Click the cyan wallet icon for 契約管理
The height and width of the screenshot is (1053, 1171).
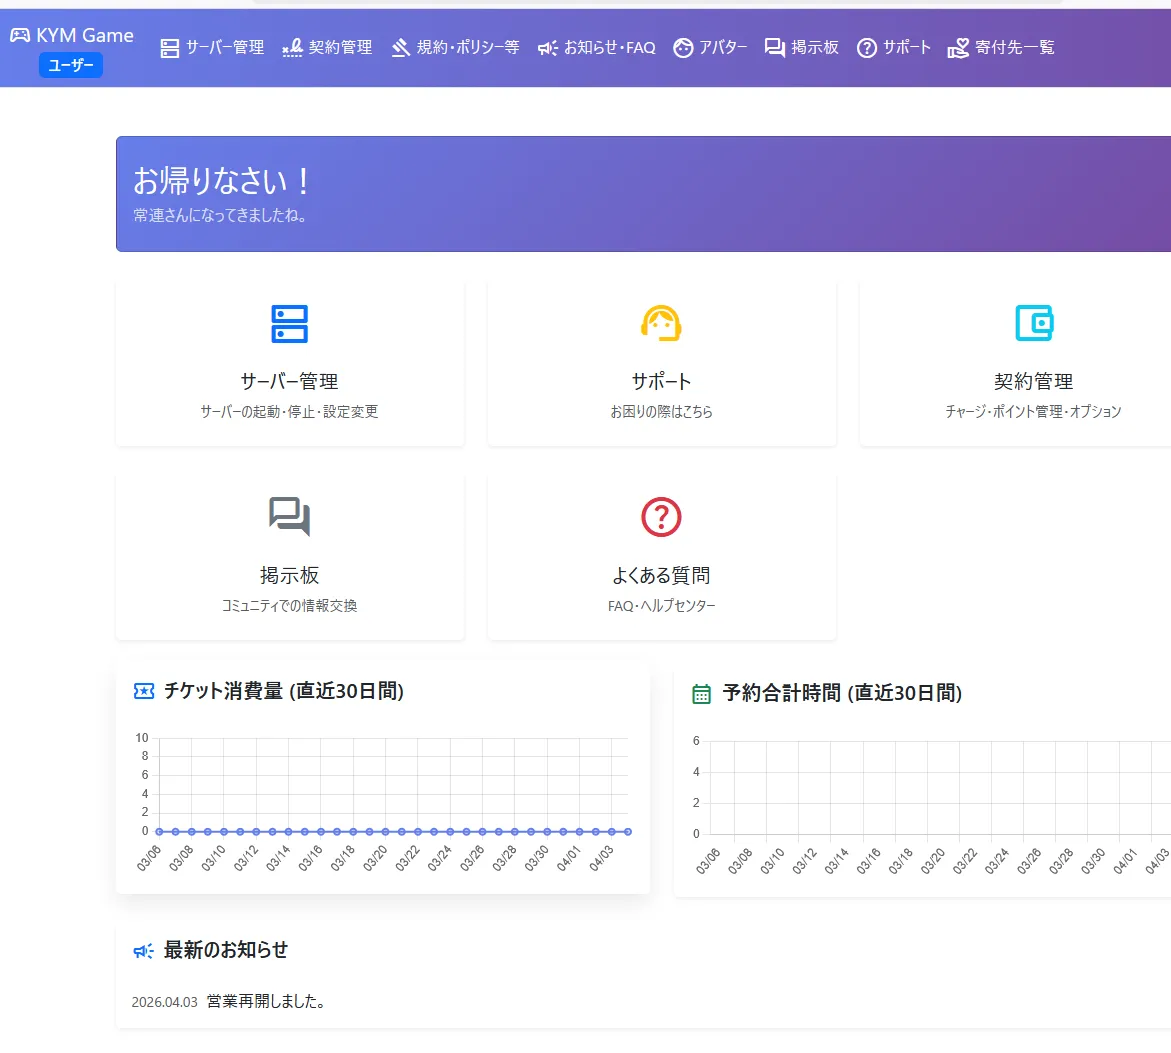(x=1033, y=323)
